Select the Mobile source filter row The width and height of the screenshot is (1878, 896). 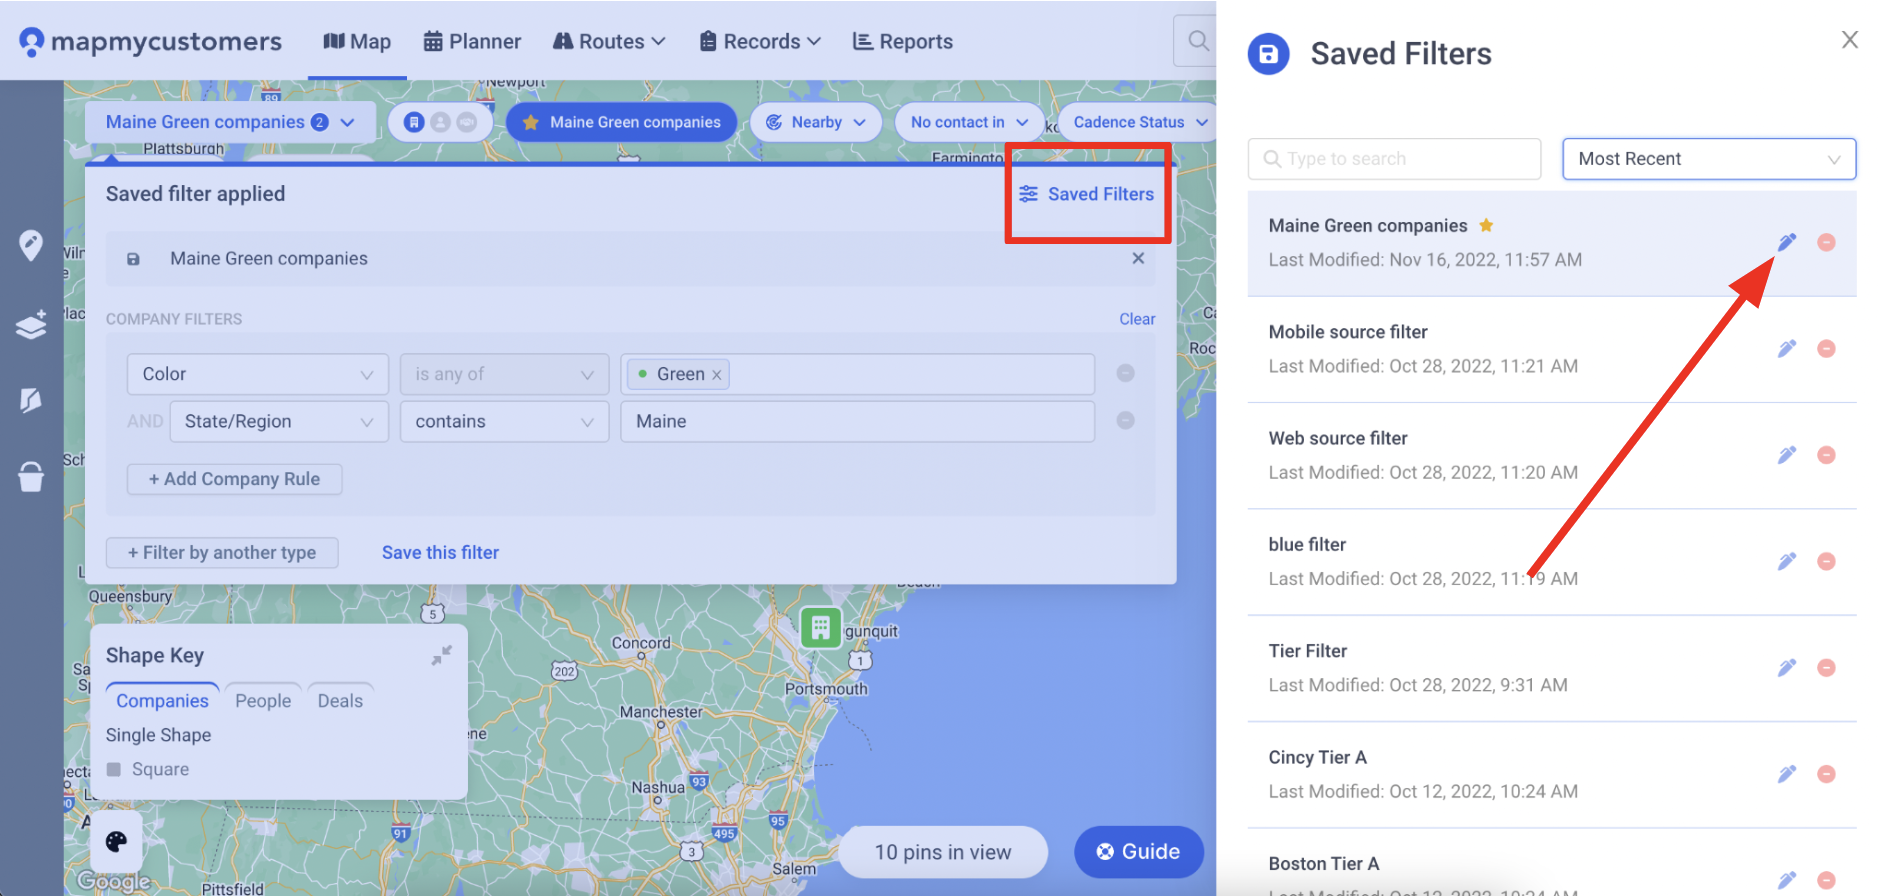1551,349
